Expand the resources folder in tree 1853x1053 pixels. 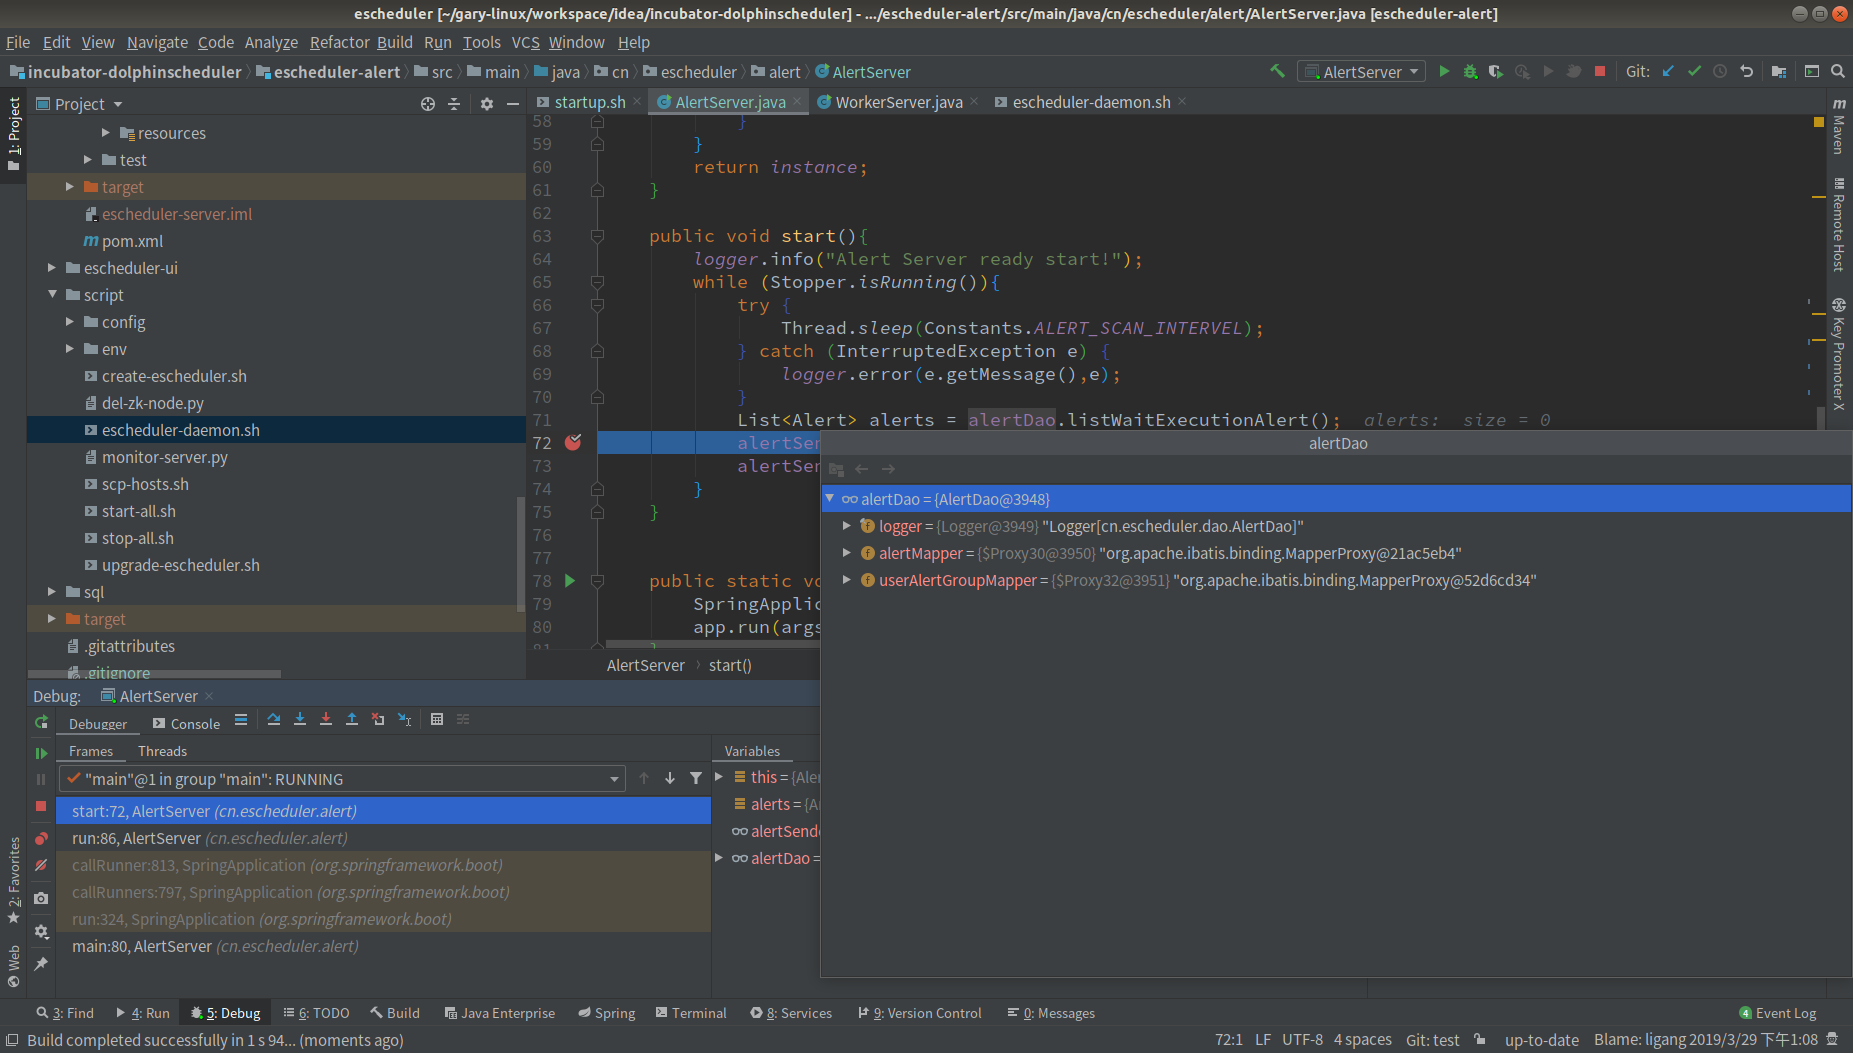pyautogui.click(x=106, y=133)
